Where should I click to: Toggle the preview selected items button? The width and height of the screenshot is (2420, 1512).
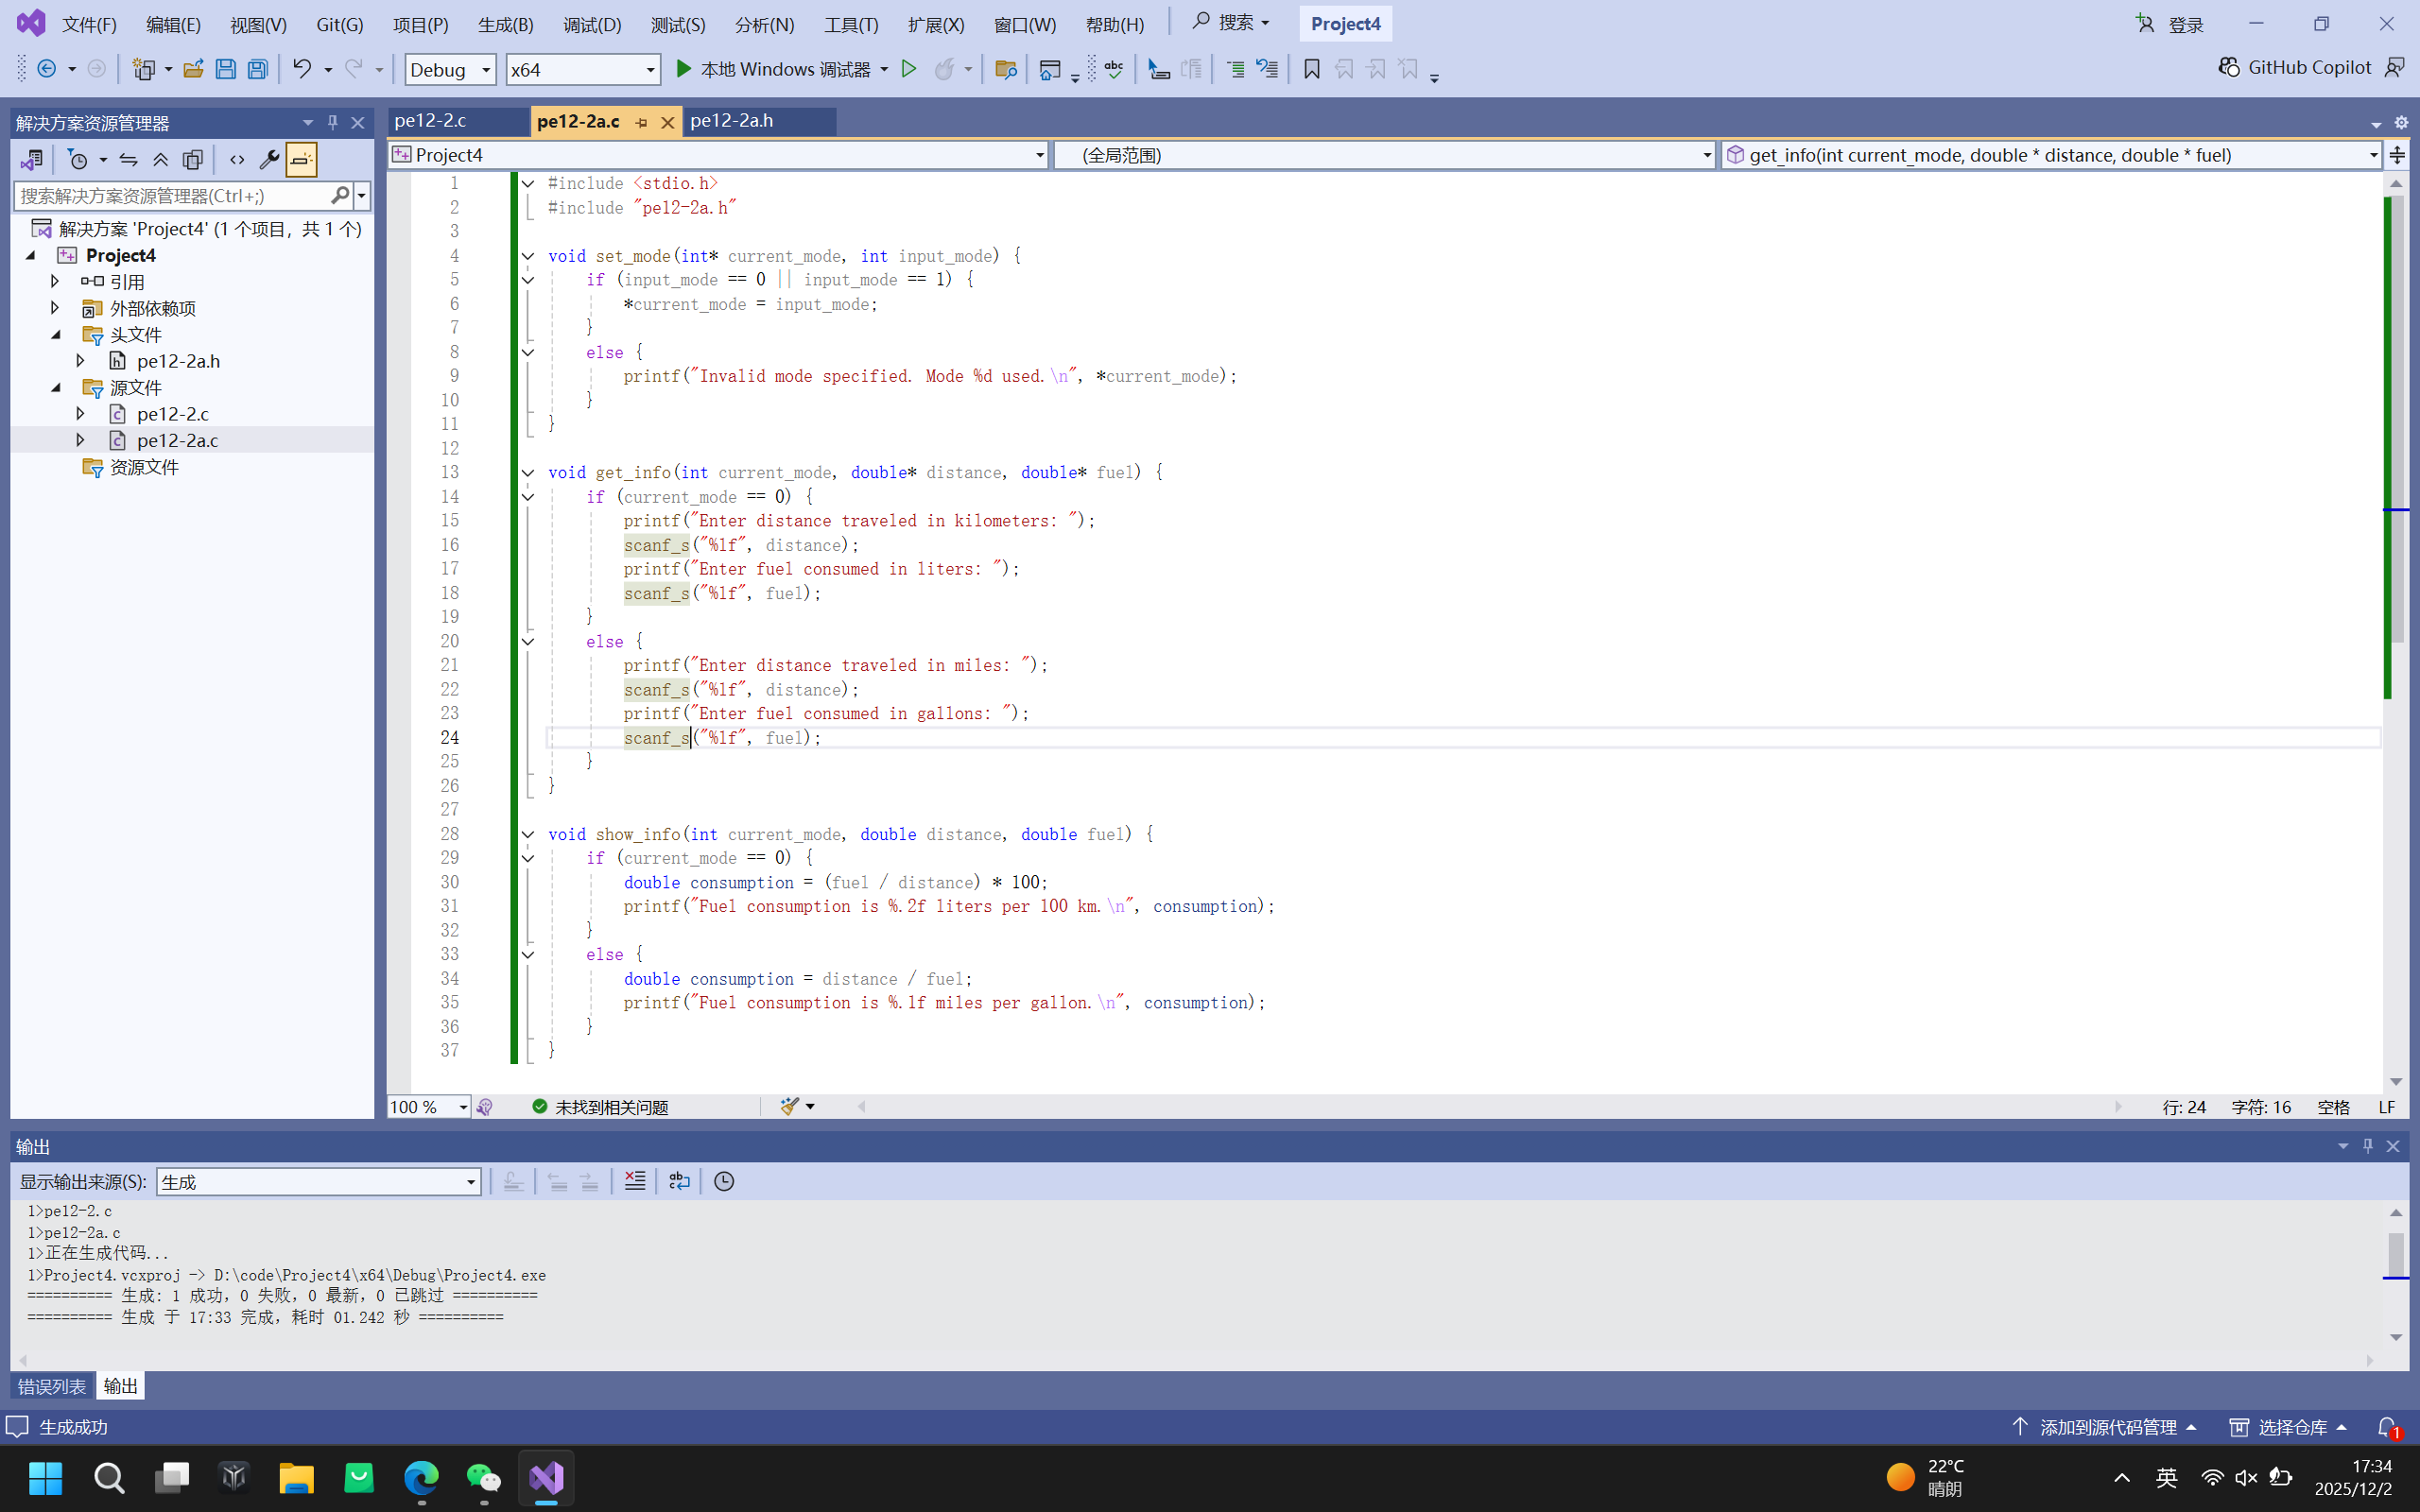[301, 159]
